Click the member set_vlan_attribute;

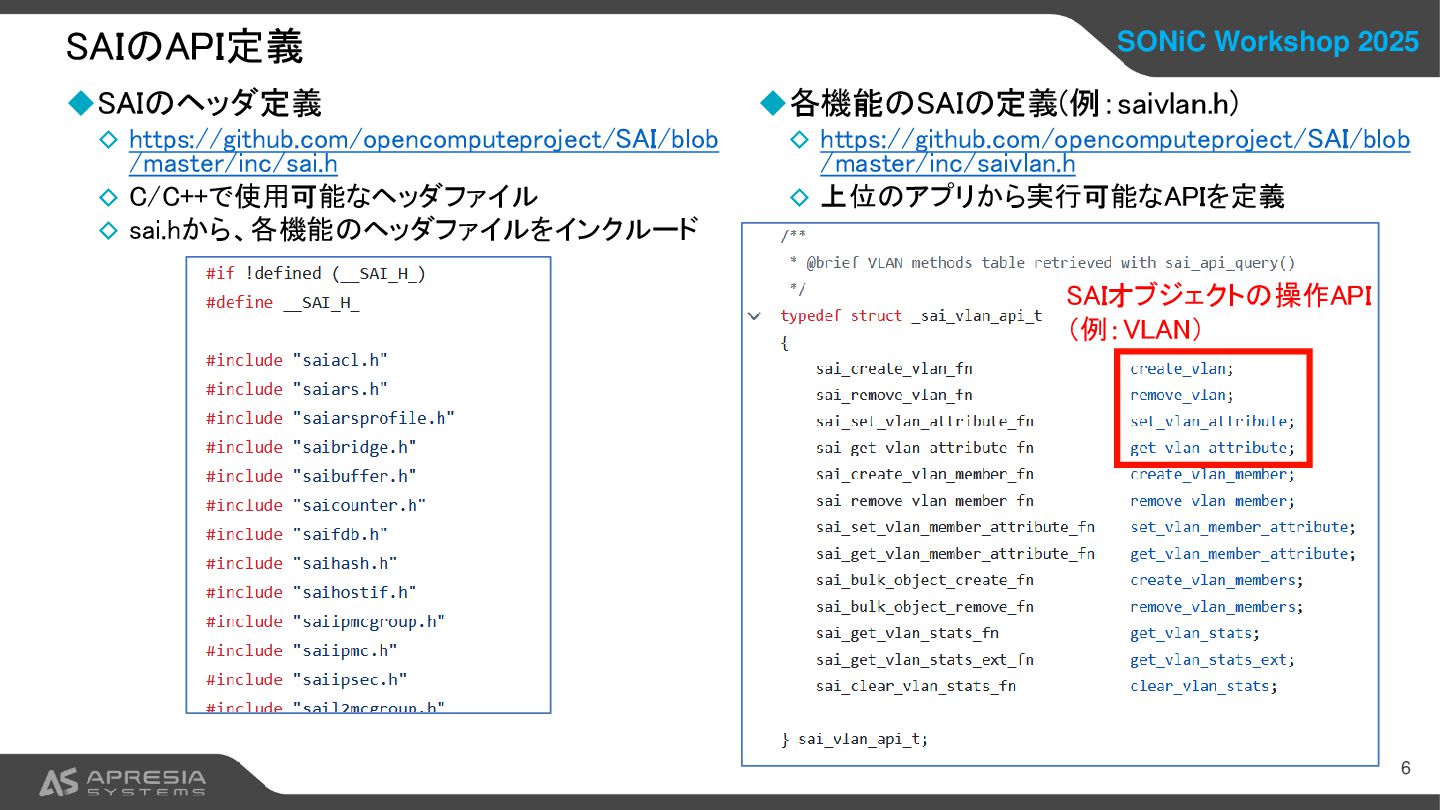(x=1213, y=422)
